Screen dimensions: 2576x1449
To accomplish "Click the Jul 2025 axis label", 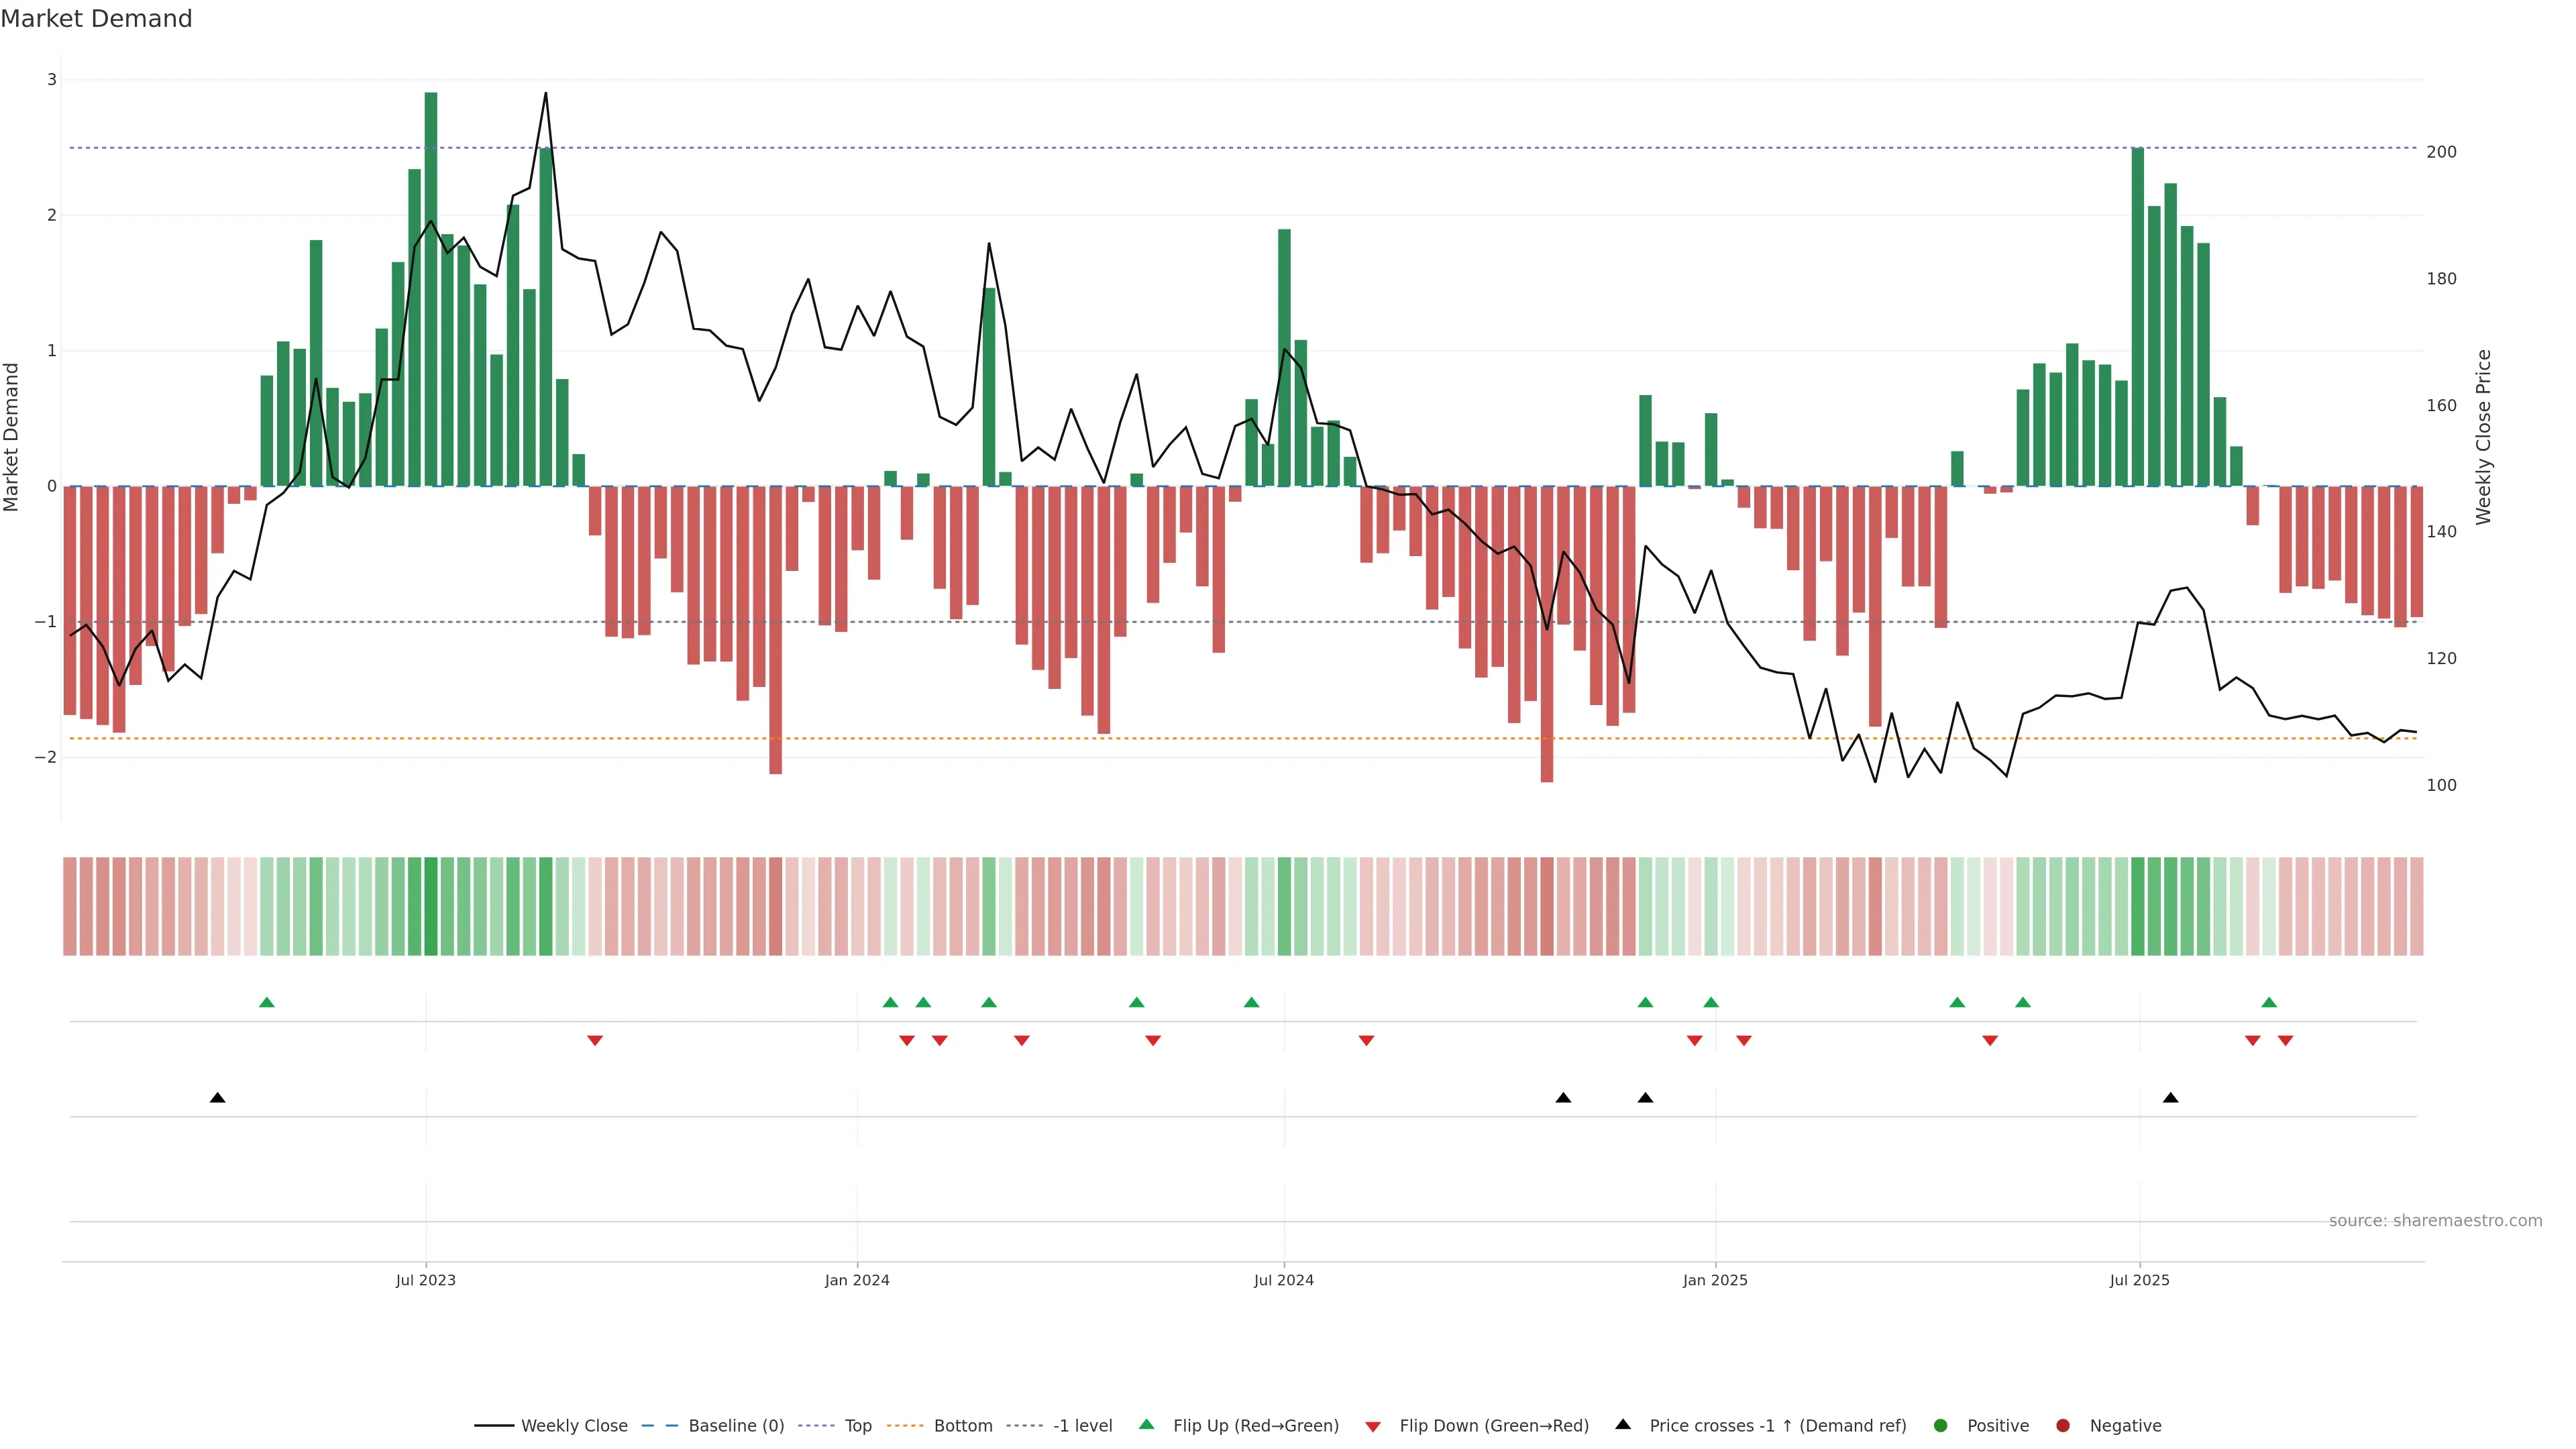I will point(2139,1280).
